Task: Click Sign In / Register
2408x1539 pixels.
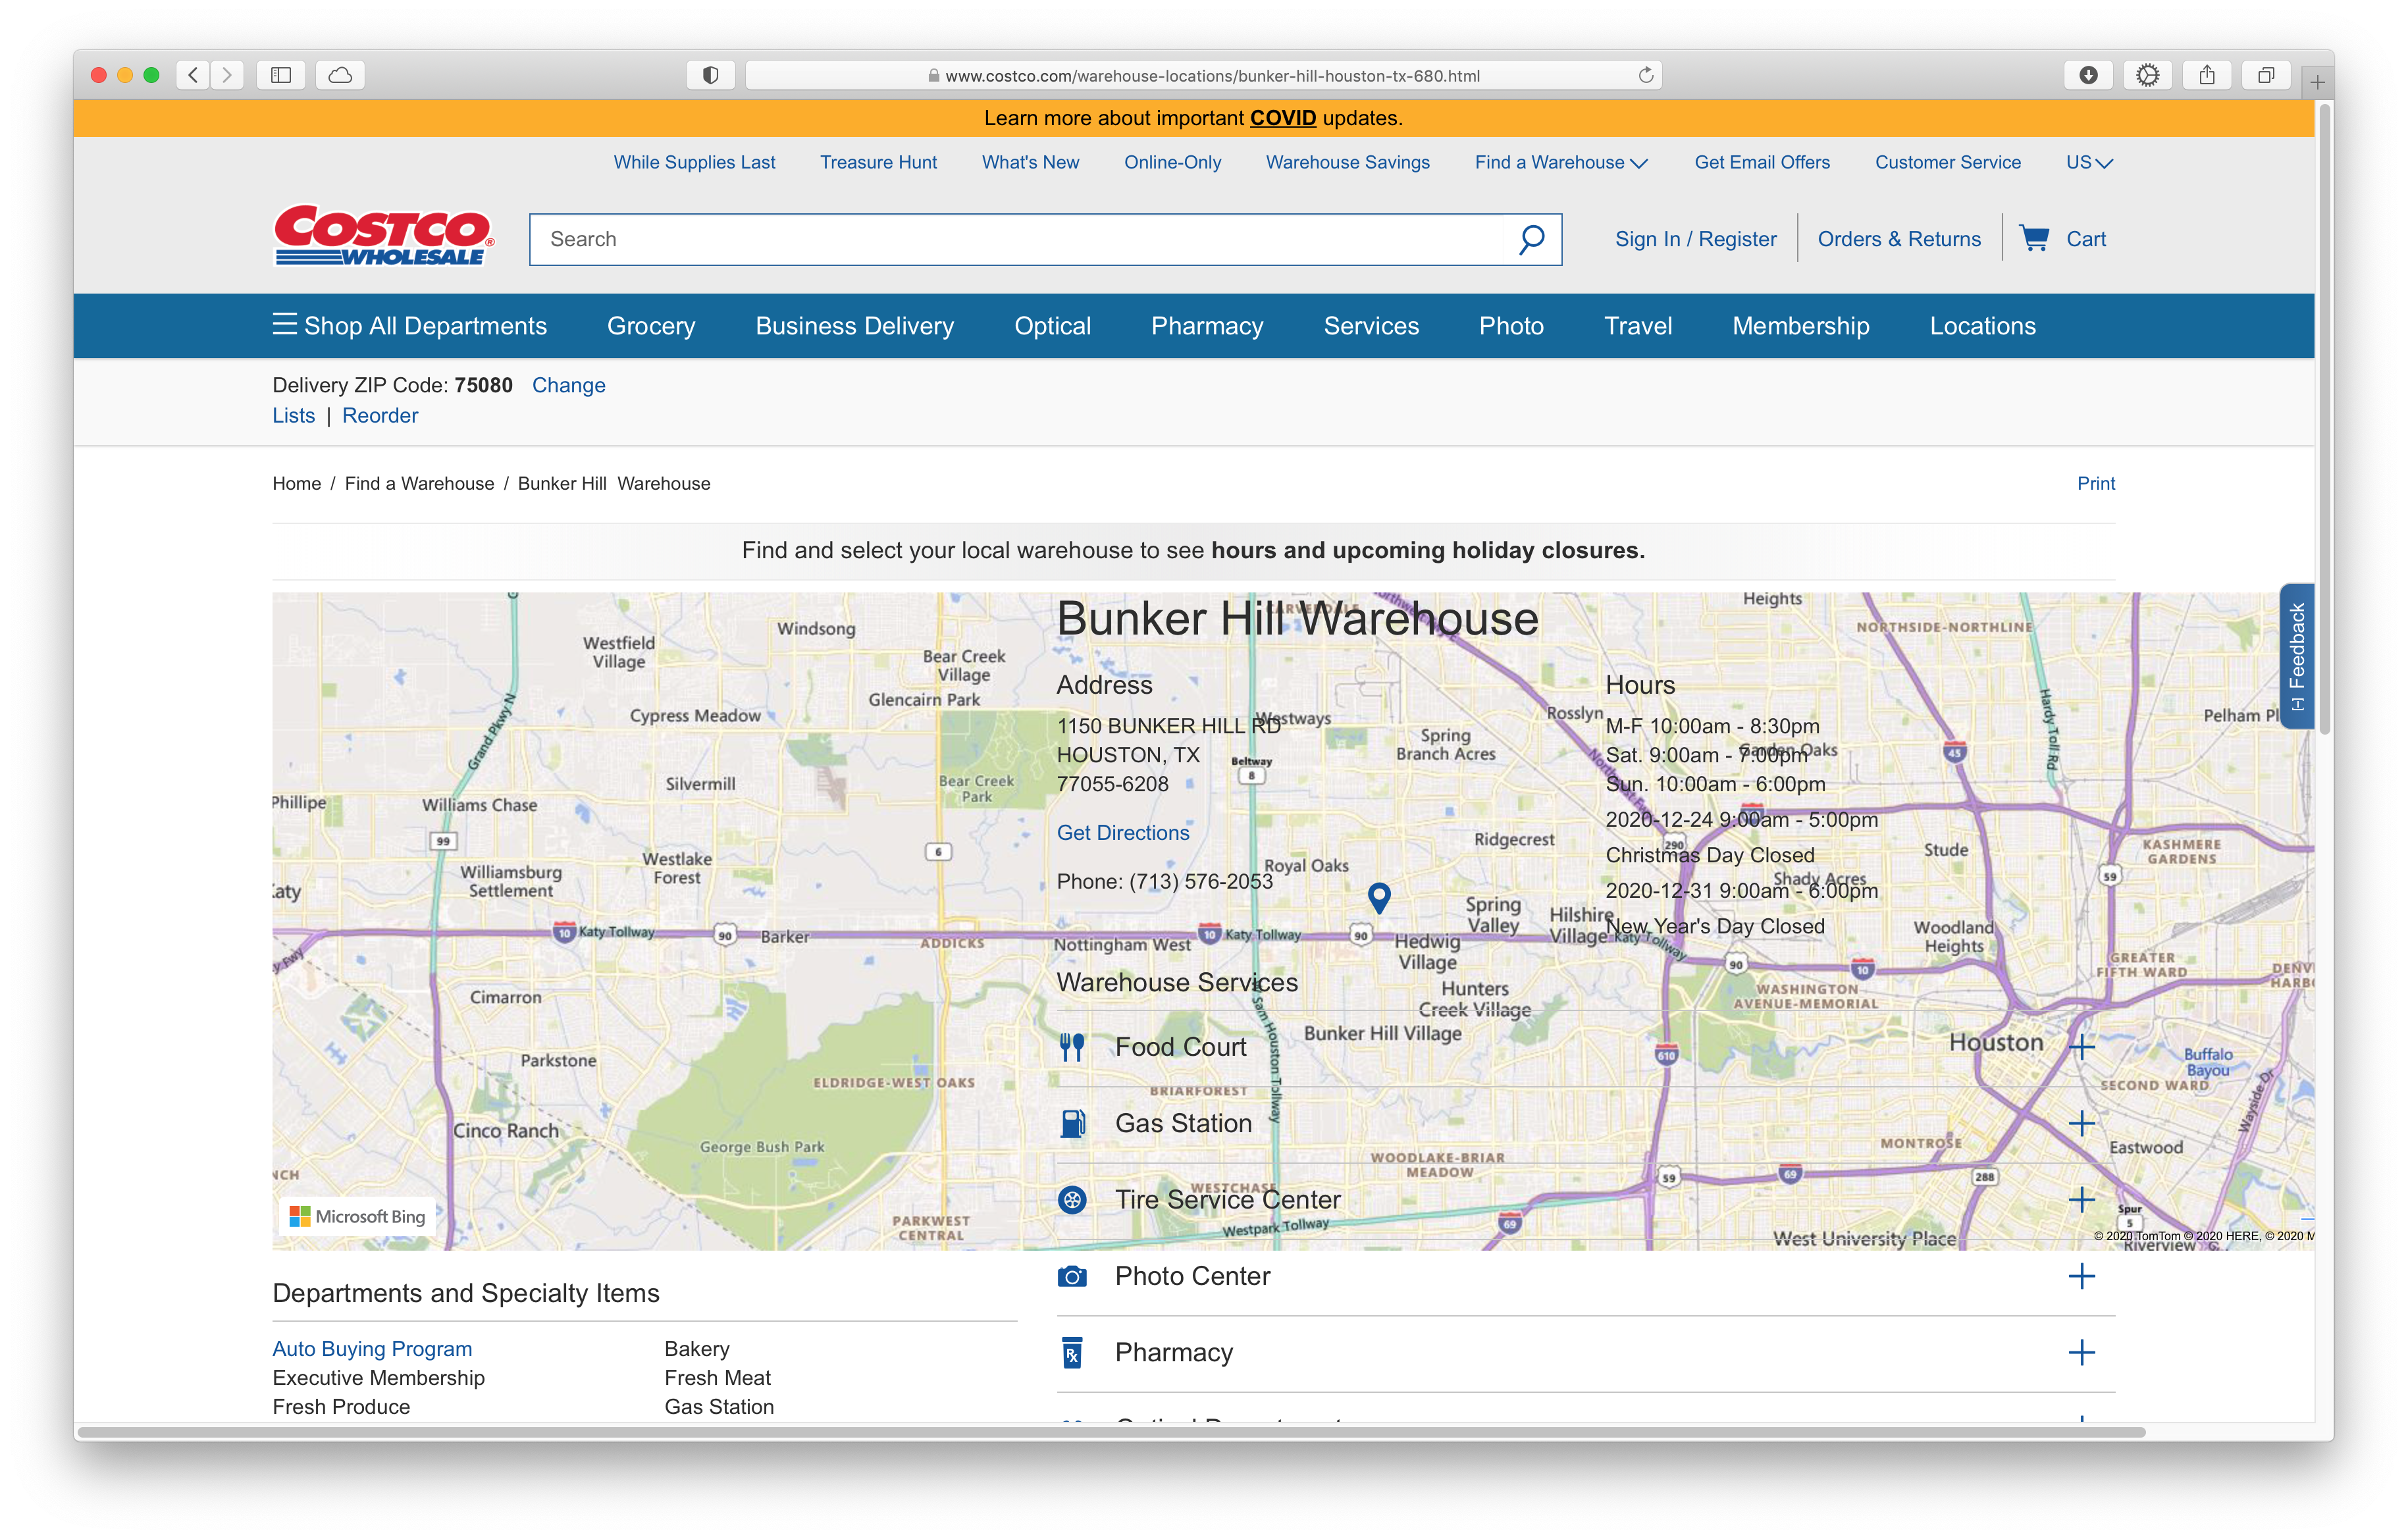Action: point(1695,239)
